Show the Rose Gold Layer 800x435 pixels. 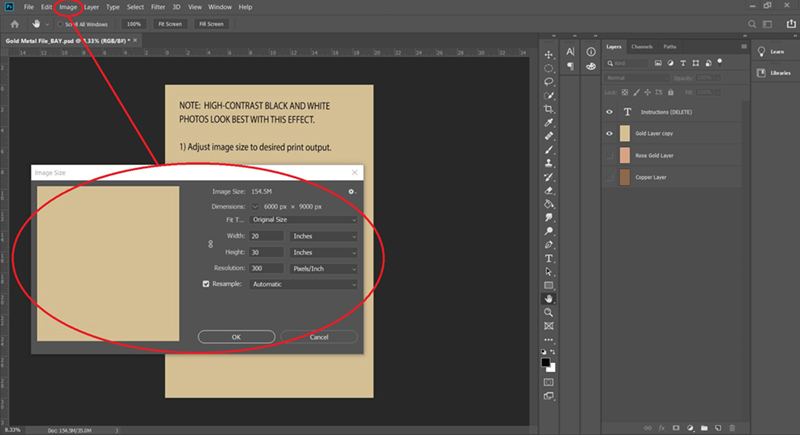pyautogui.click(x=609, y=156)
